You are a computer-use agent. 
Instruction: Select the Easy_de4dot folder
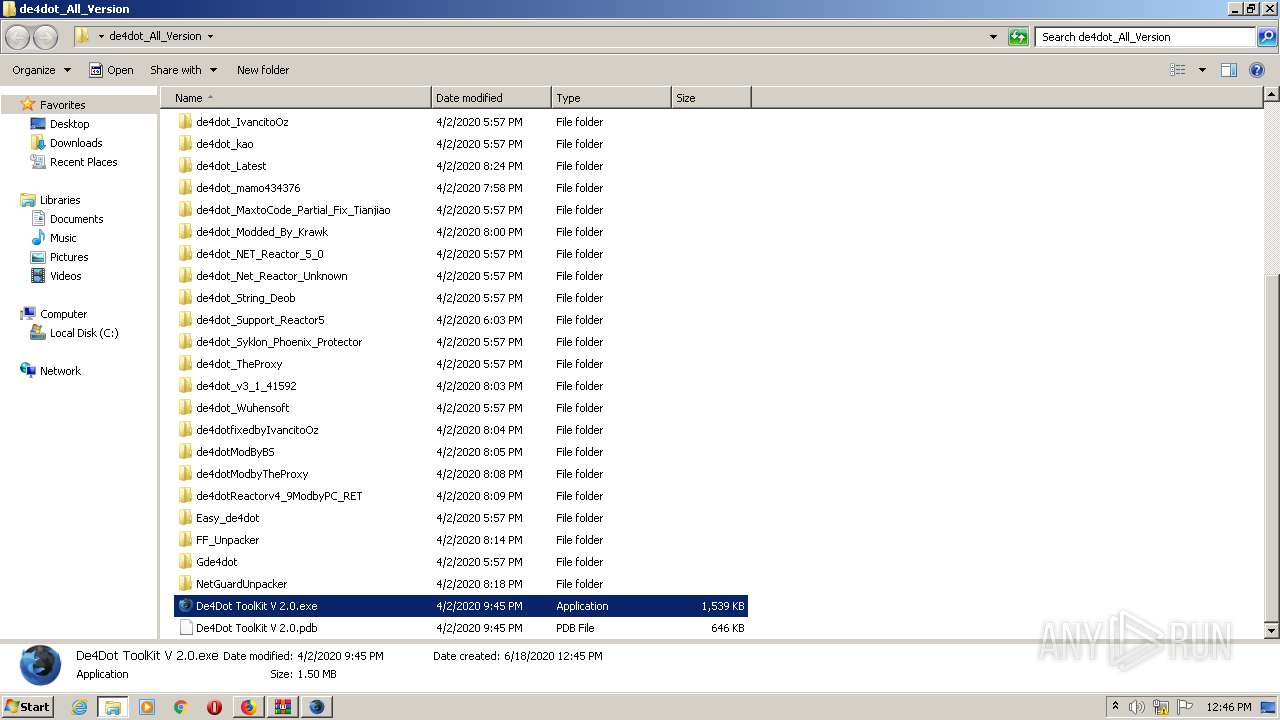point(227,518)
